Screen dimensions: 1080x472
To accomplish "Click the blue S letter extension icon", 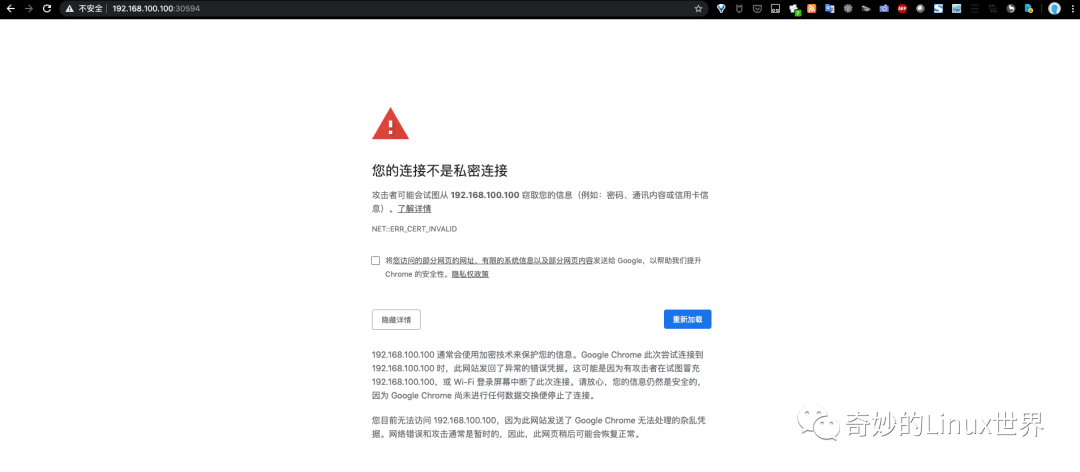I will pyautogui.click(x=938, y=9).
